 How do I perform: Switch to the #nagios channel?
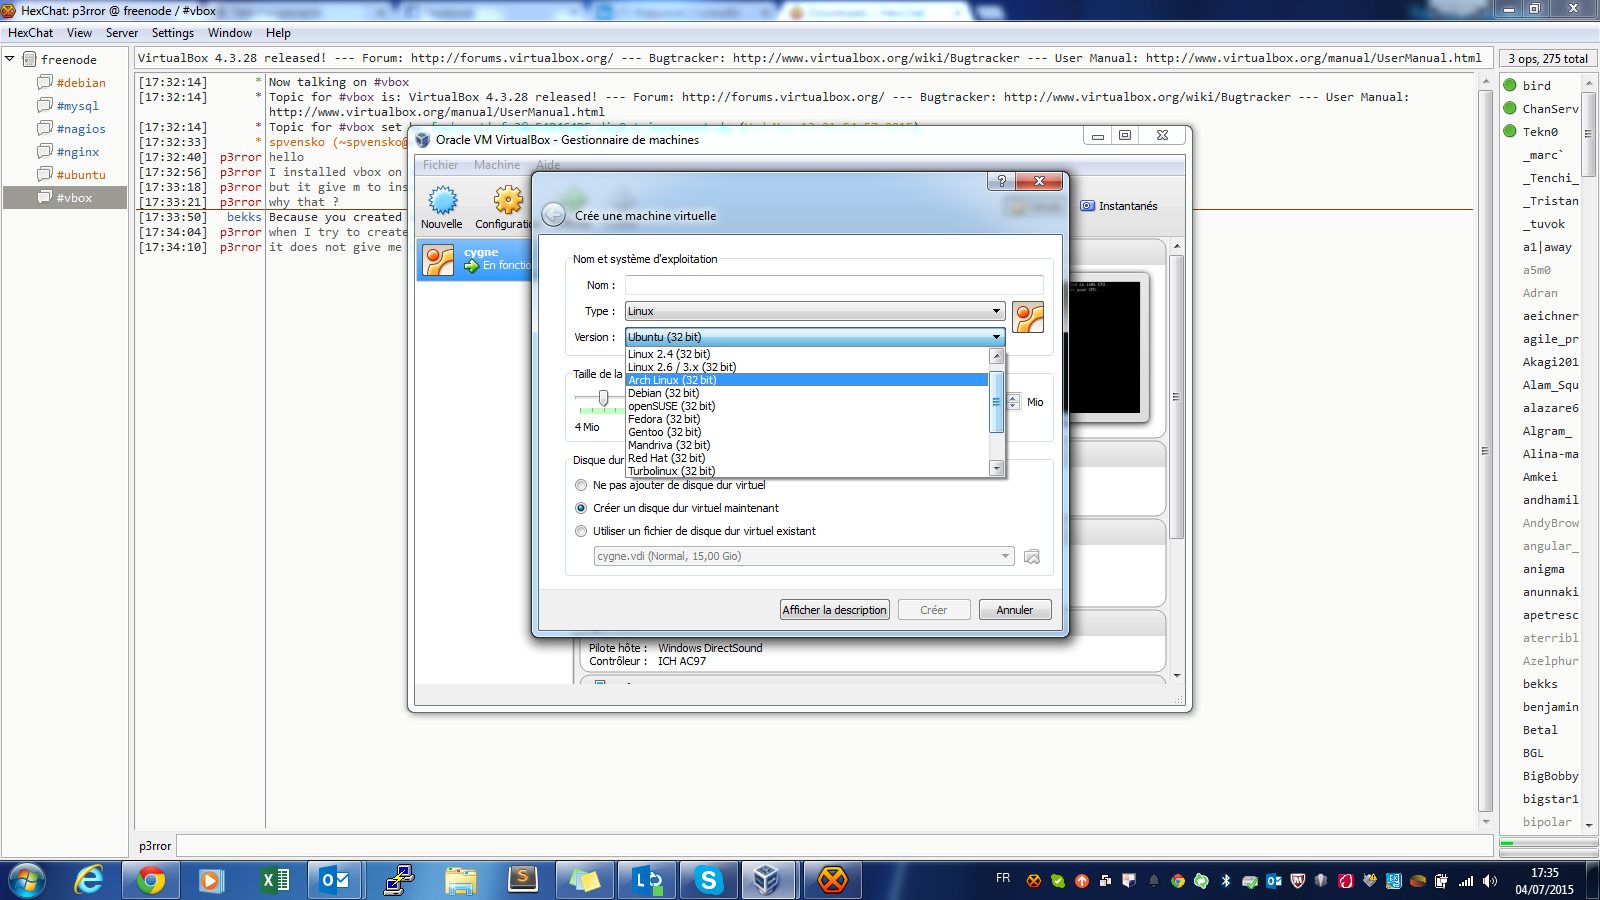(x=80, y=129)
